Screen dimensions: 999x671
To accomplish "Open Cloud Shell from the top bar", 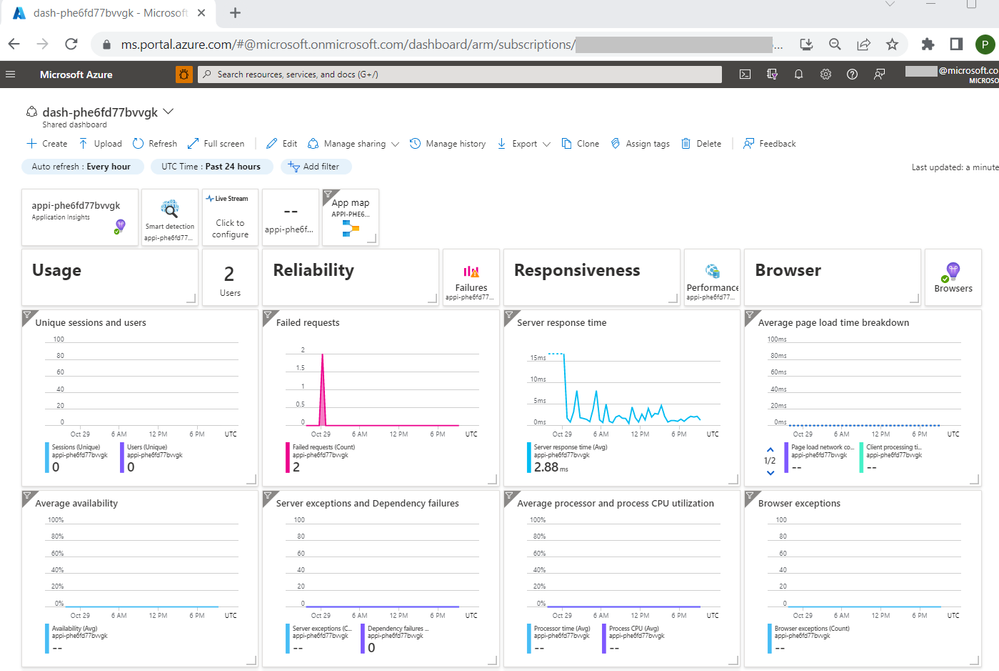I will [745, 75].
